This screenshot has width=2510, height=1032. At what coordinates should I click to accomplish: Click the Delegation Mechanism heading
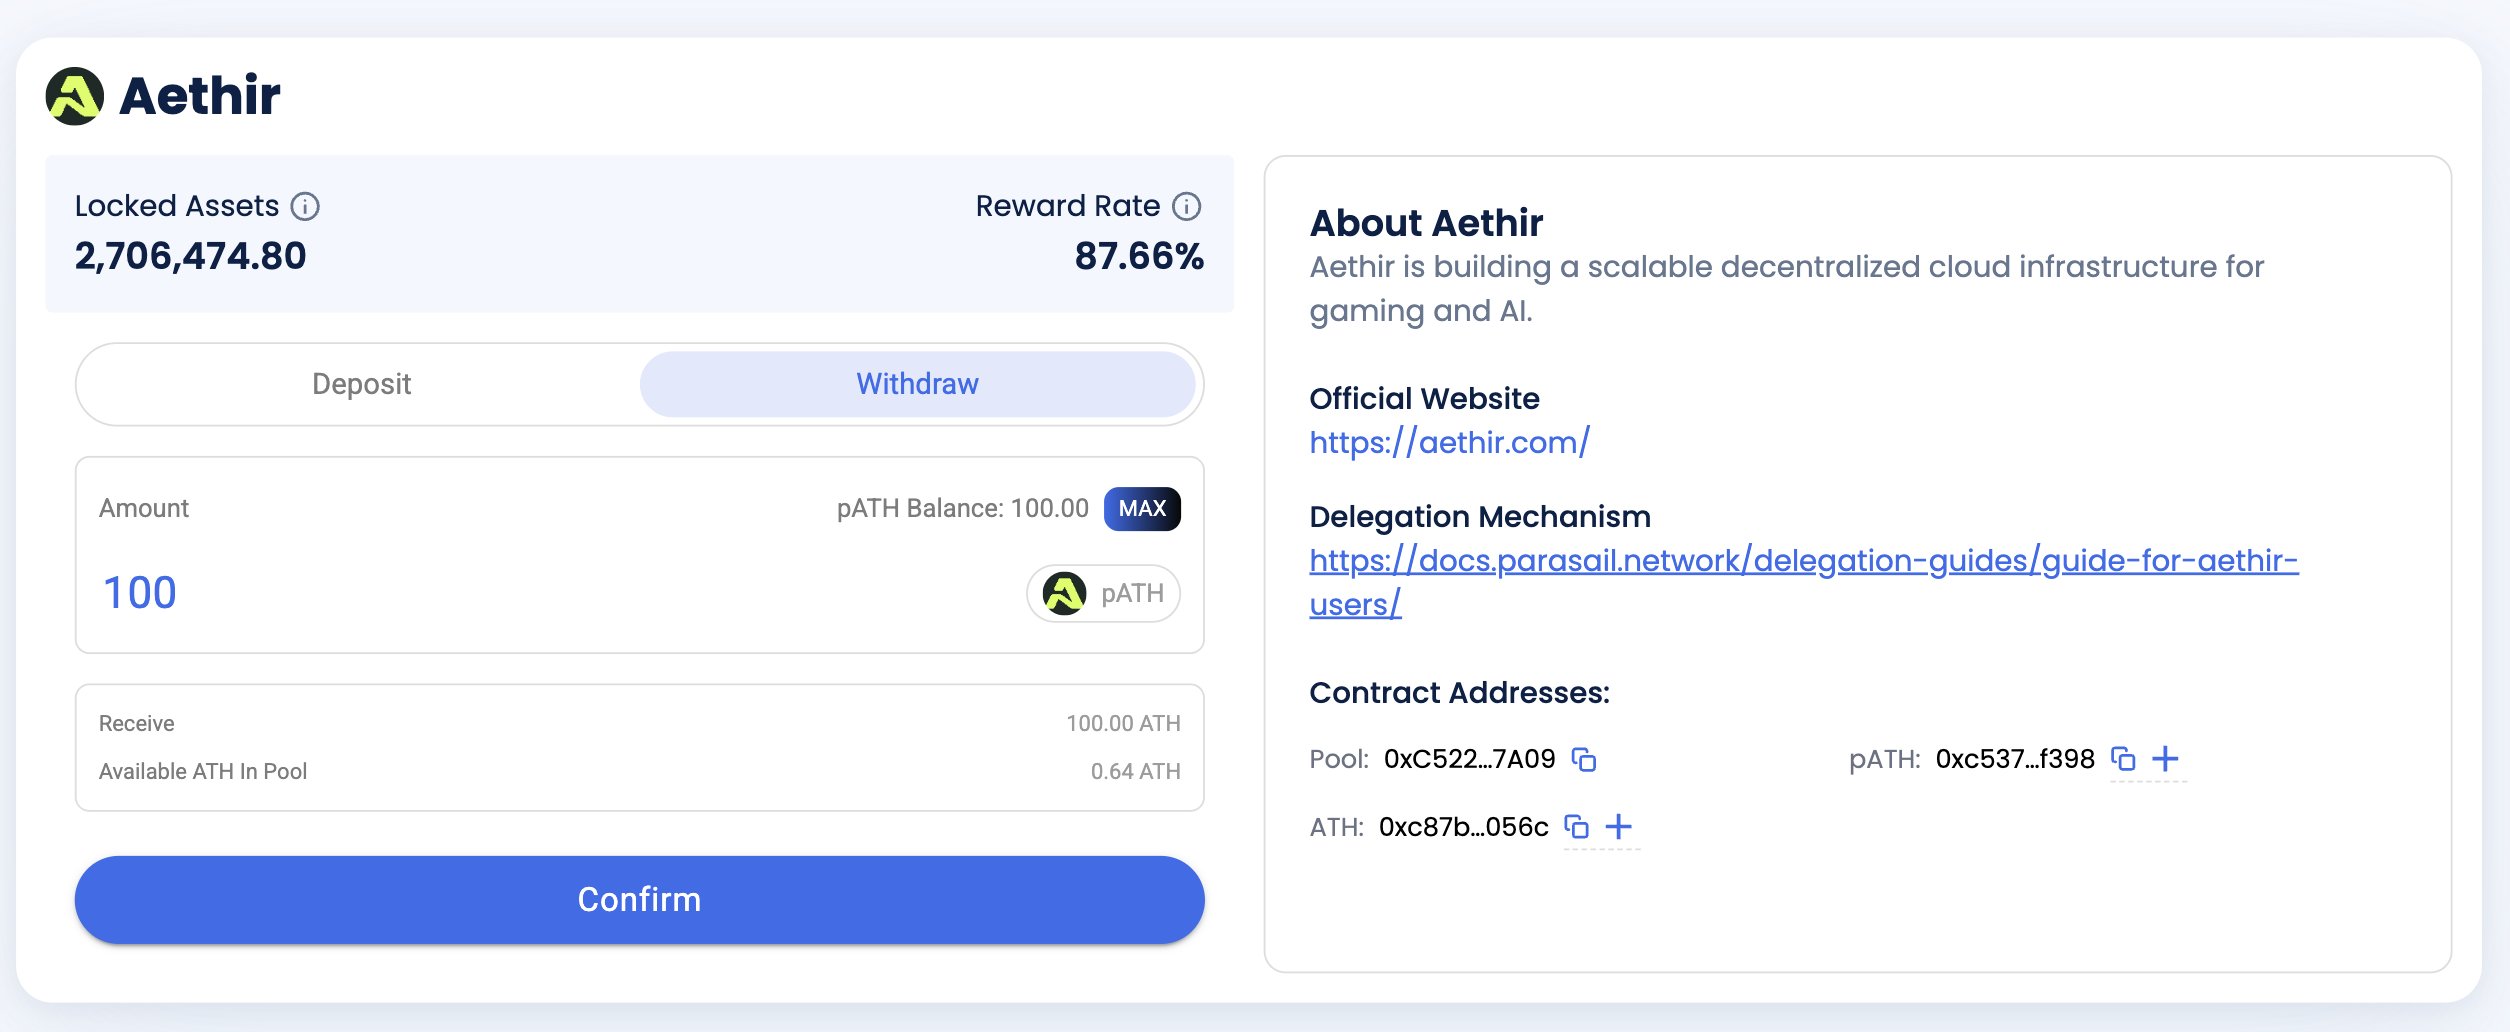[x=1480, y=517]
